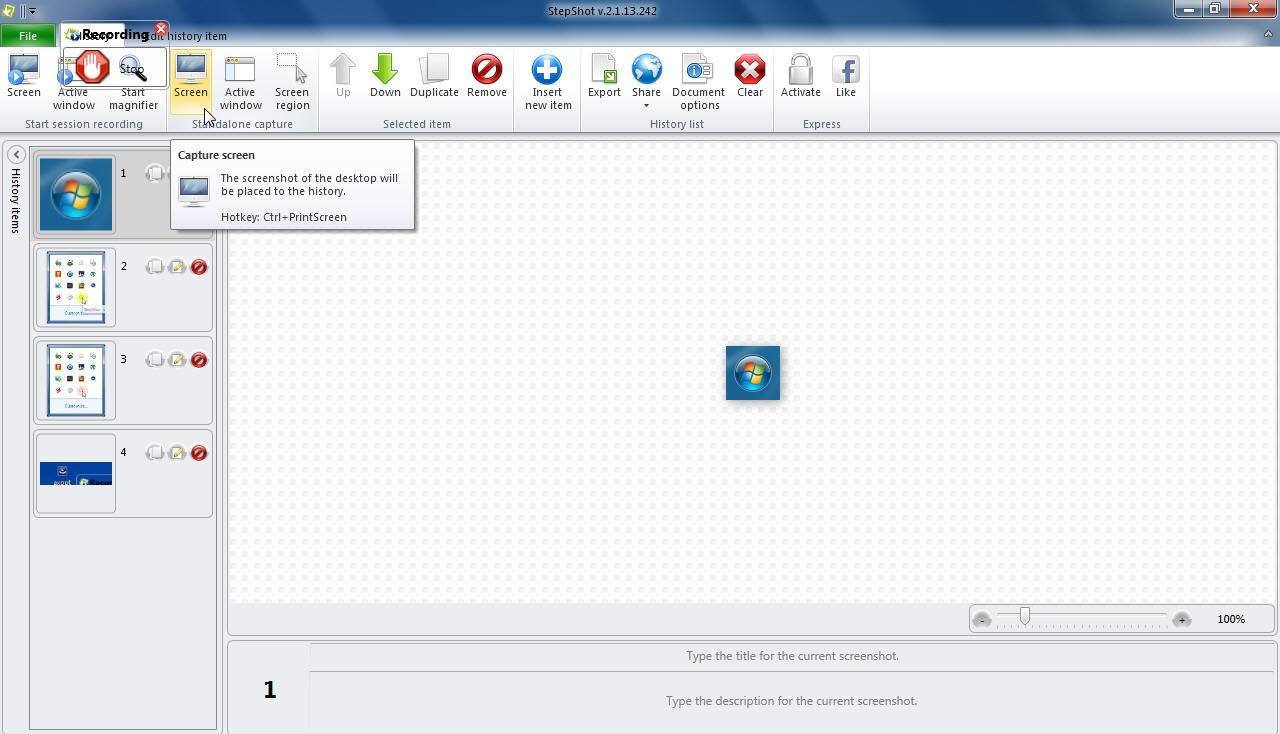The width and height of the screenshot is (1280, 734).
Task: Duplicate the selected history item
Action: (x=434, y=77)
